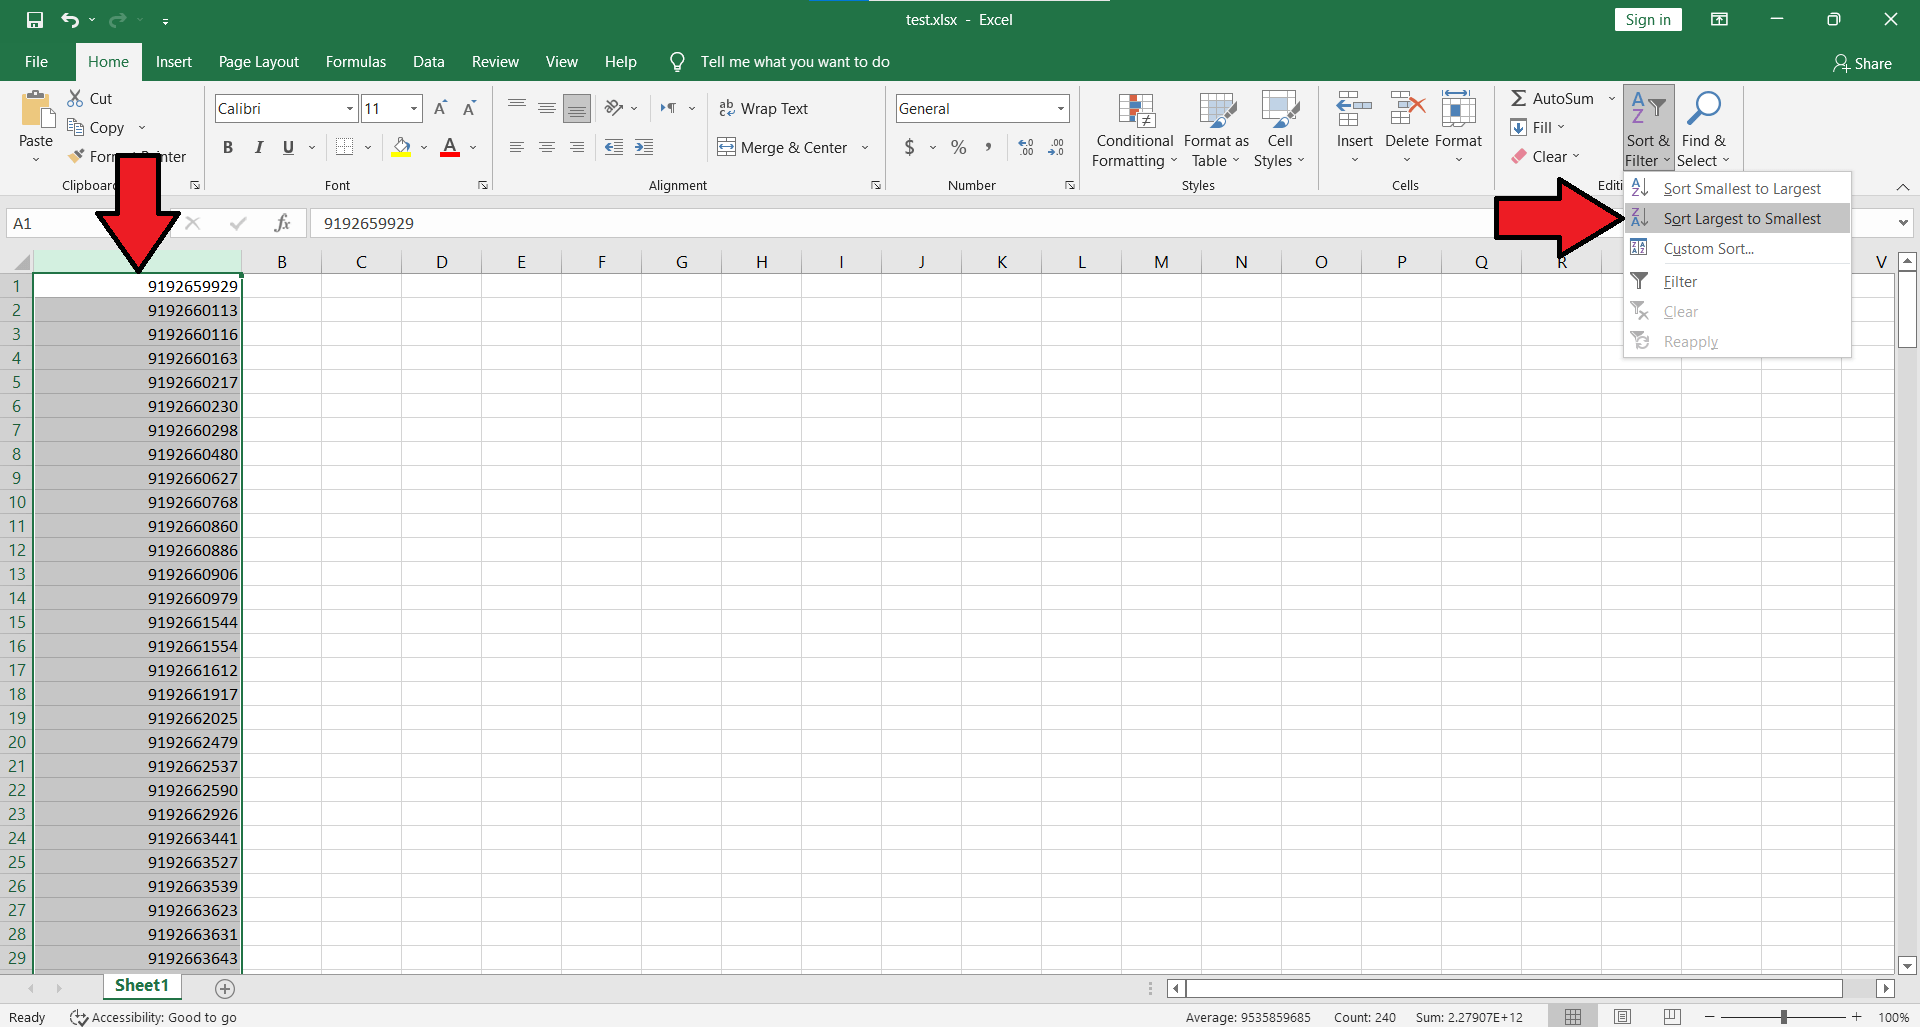Toggle Wrap Text on selected cells
Image resolution: width=1920 pixels, height=1027 pixels.
click(x=764, y=108)
